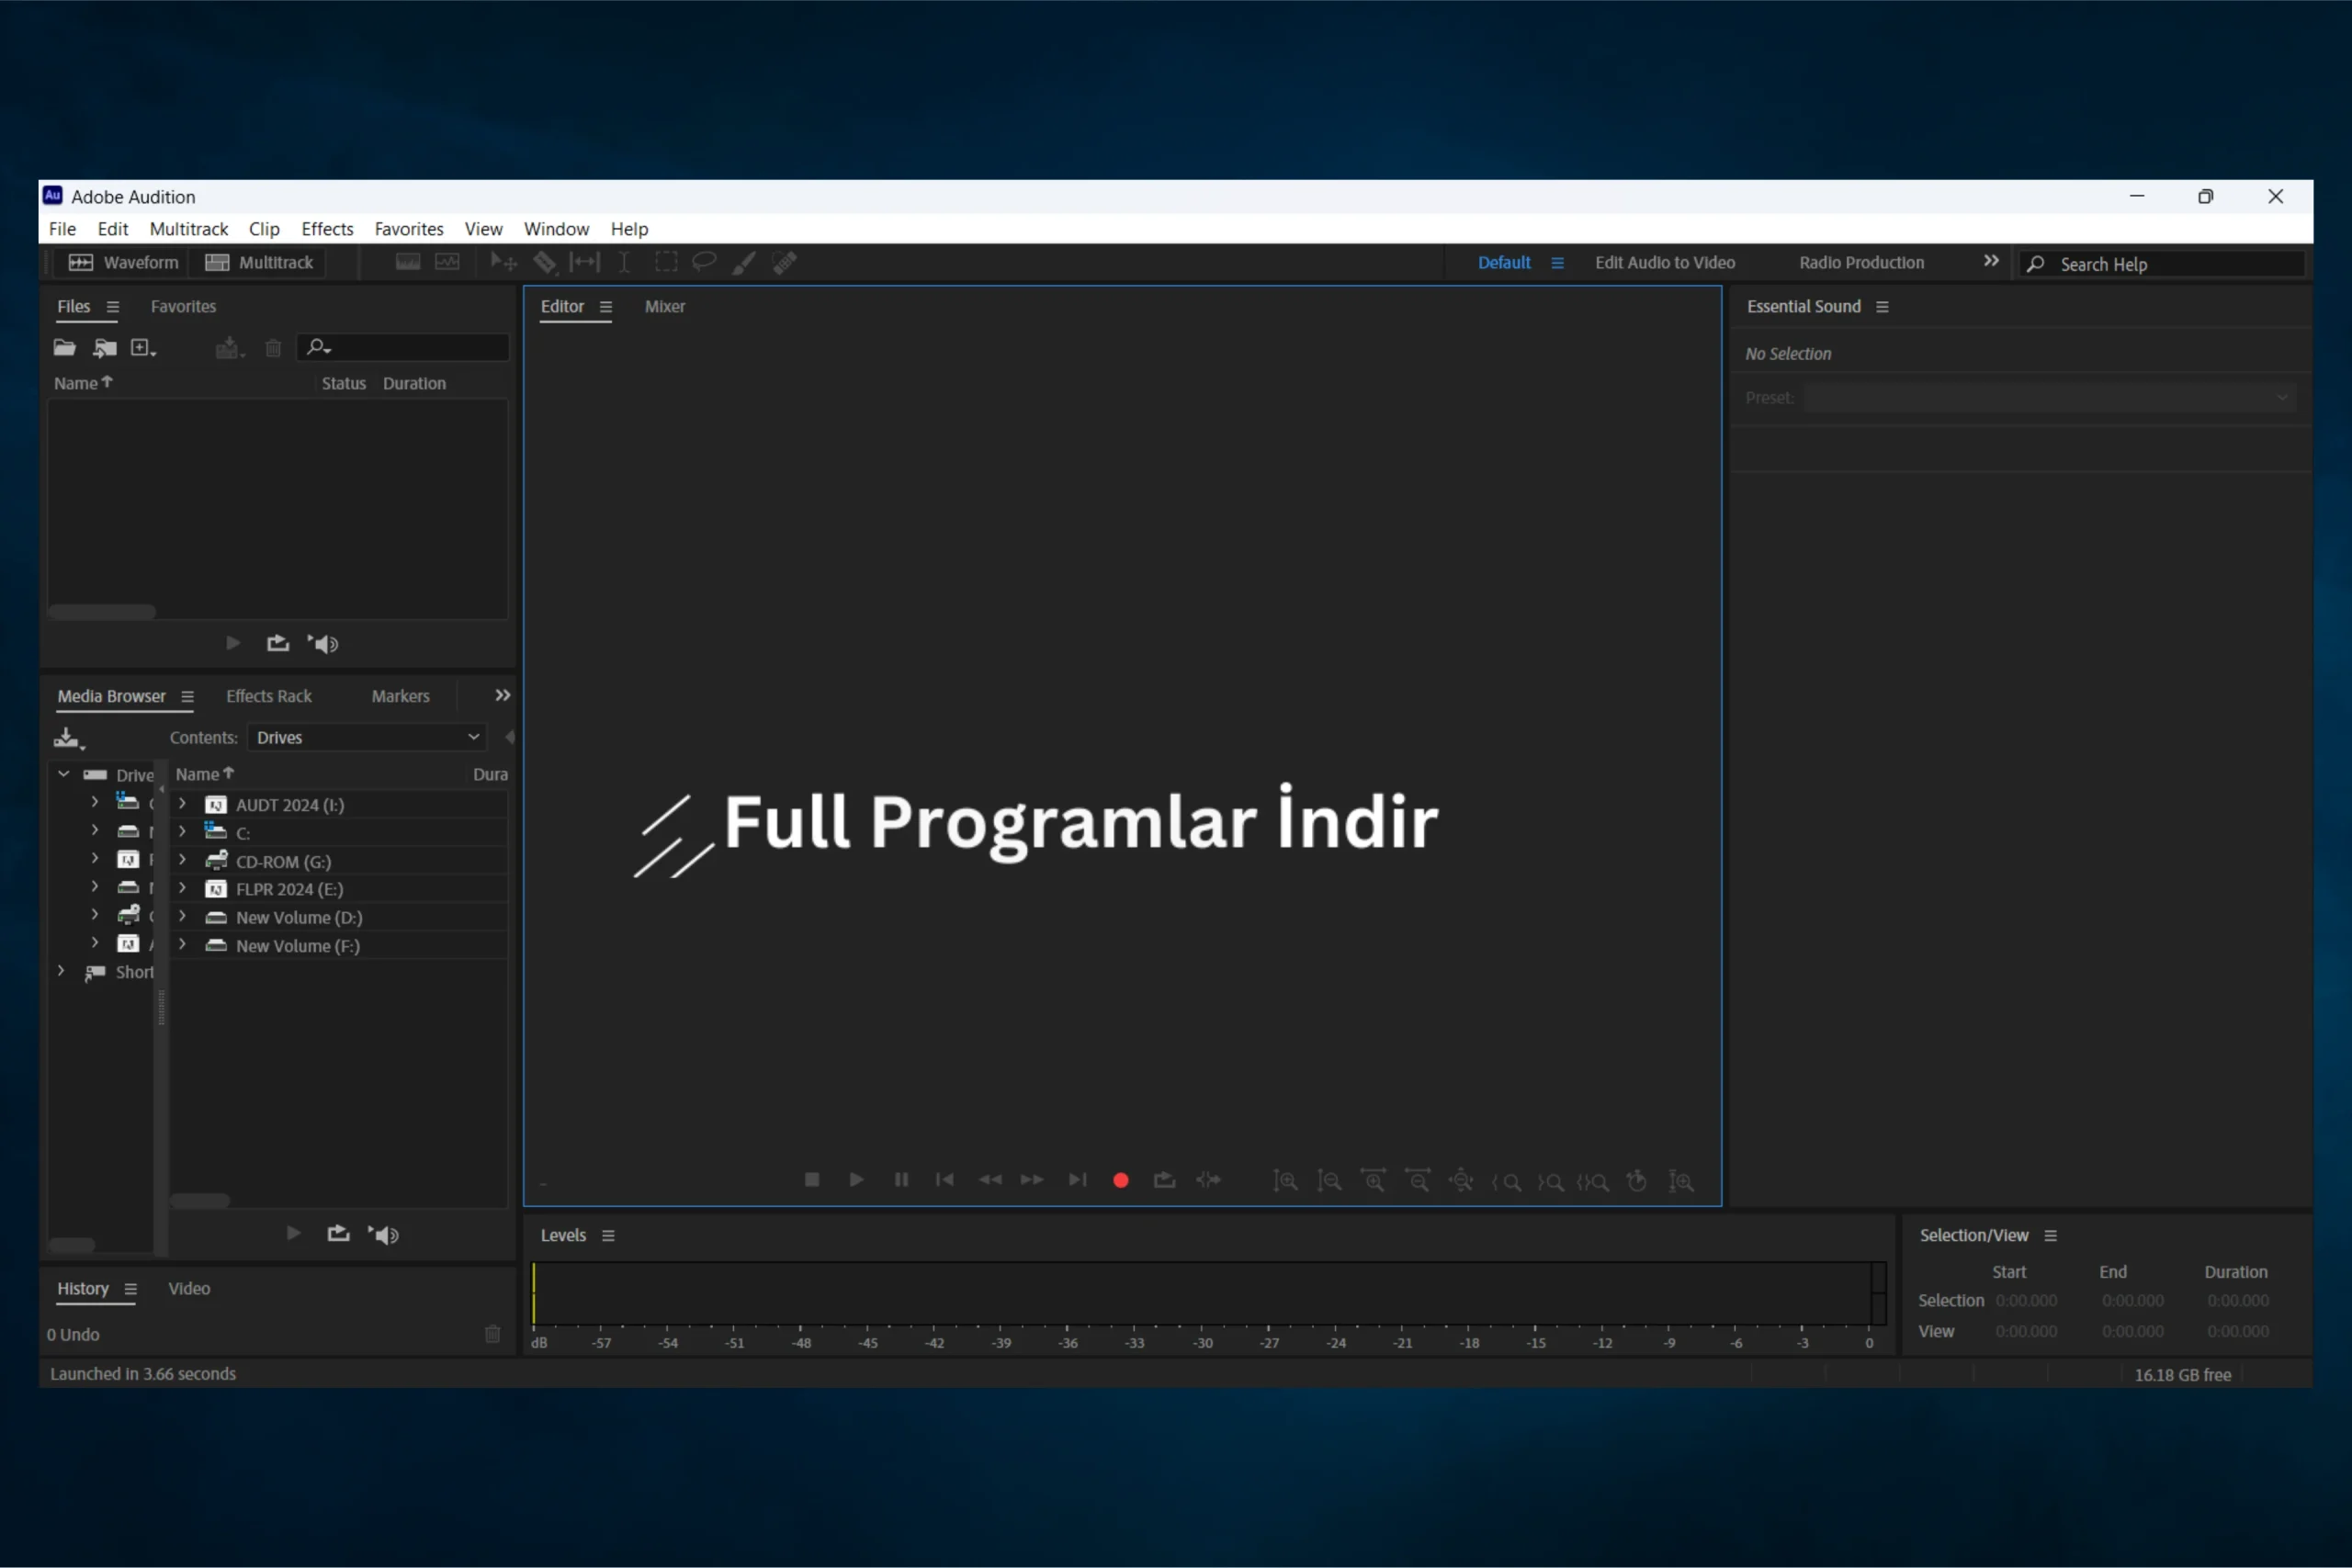Select the Lasso Selection tool

click(x=704, y=262)
